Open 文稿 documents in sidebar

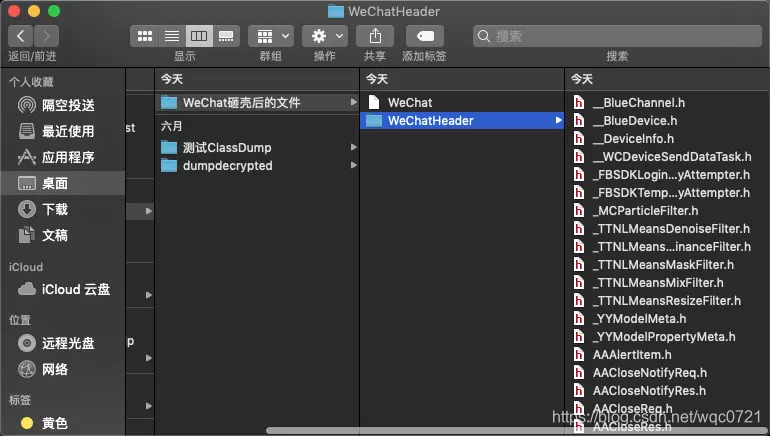point(63,235)
